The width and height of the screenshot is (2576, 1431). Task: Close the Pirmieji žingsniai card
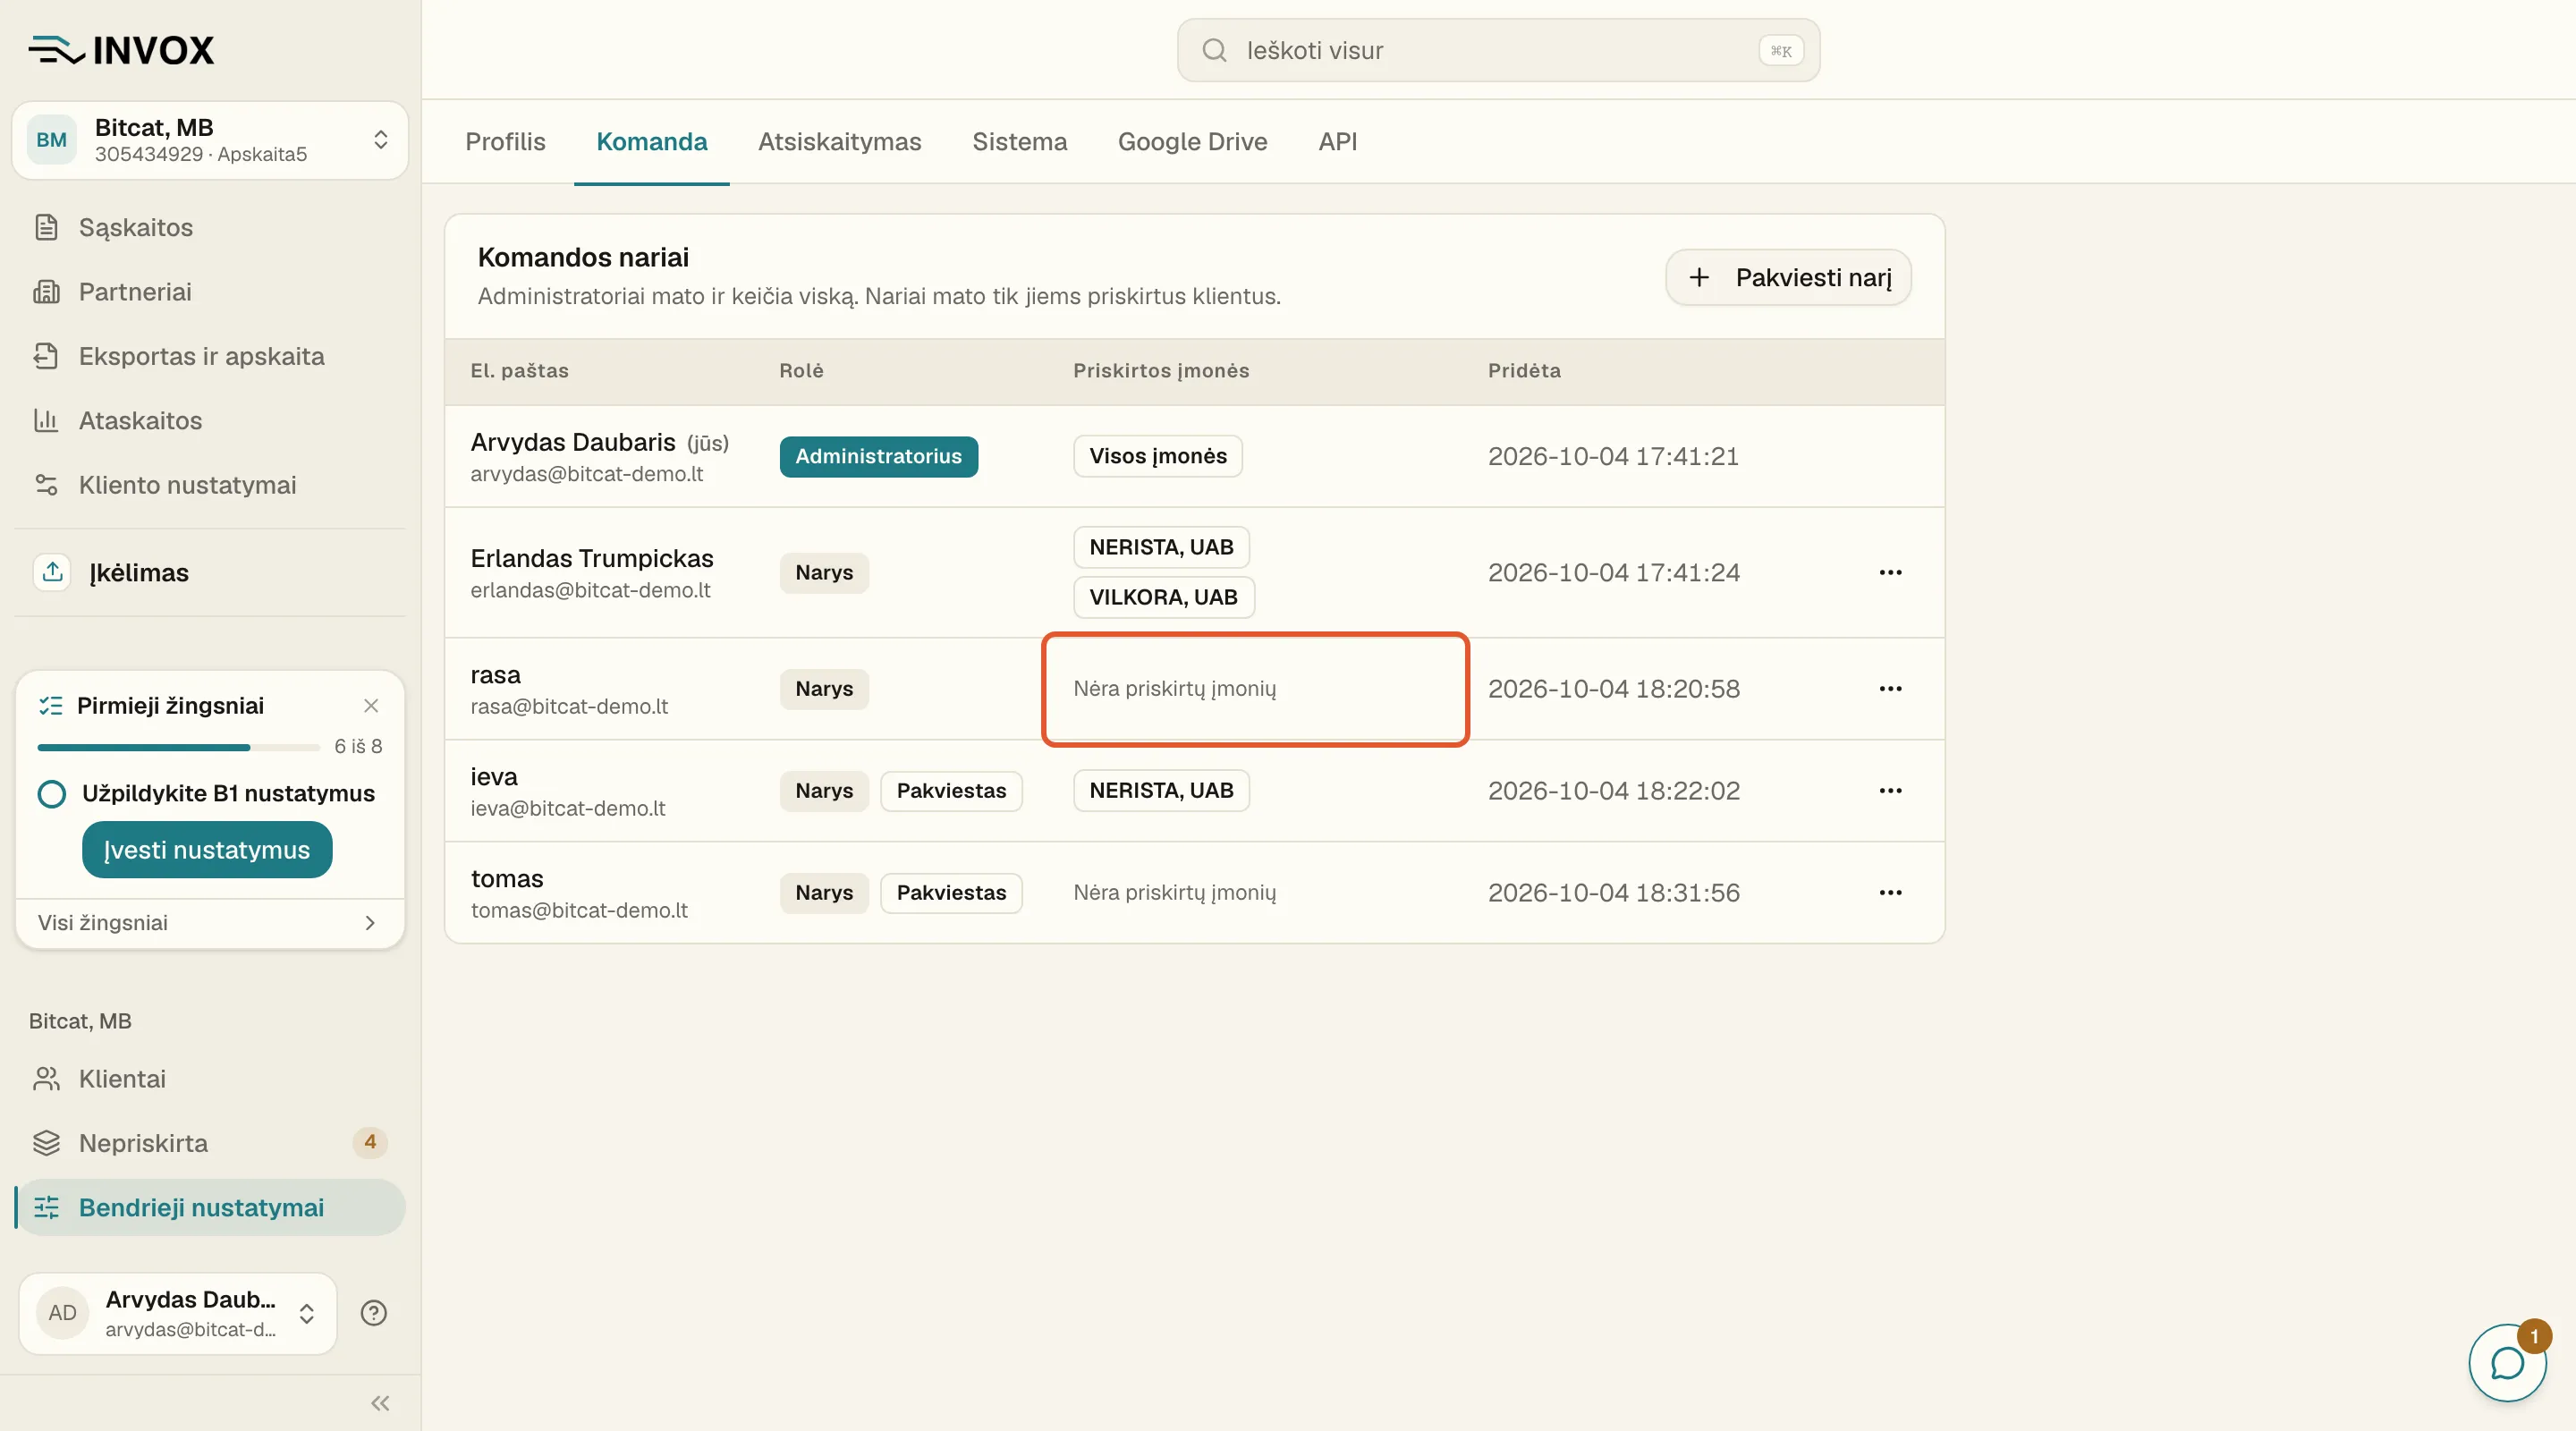click(371, 705)
